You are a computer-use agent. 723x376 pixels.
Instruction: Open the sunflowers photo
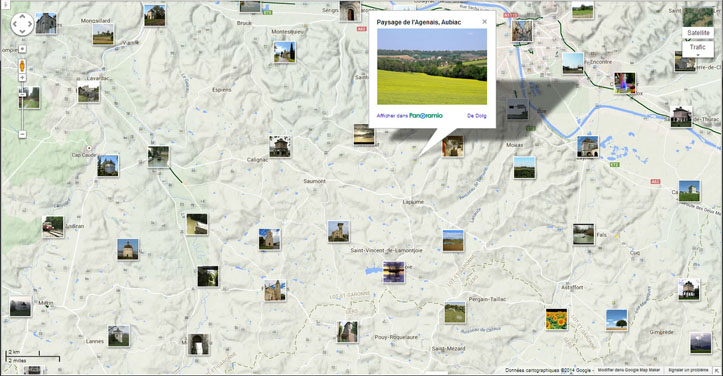(x=556, y=319)
